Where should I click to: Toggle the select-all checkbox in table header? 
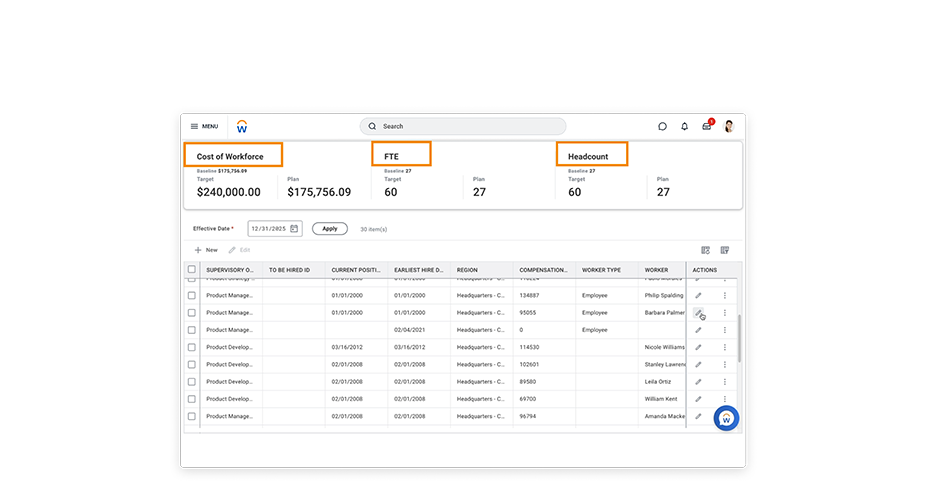[x=192, y=270]
